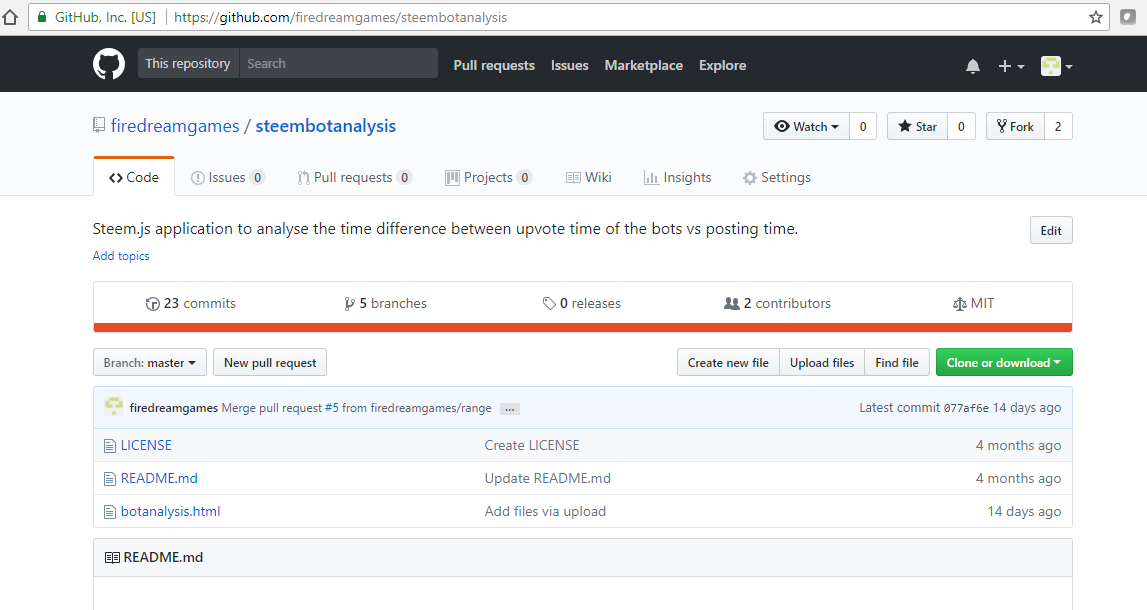
Task: Open Explore in top navigation
Action: point(722,65)
